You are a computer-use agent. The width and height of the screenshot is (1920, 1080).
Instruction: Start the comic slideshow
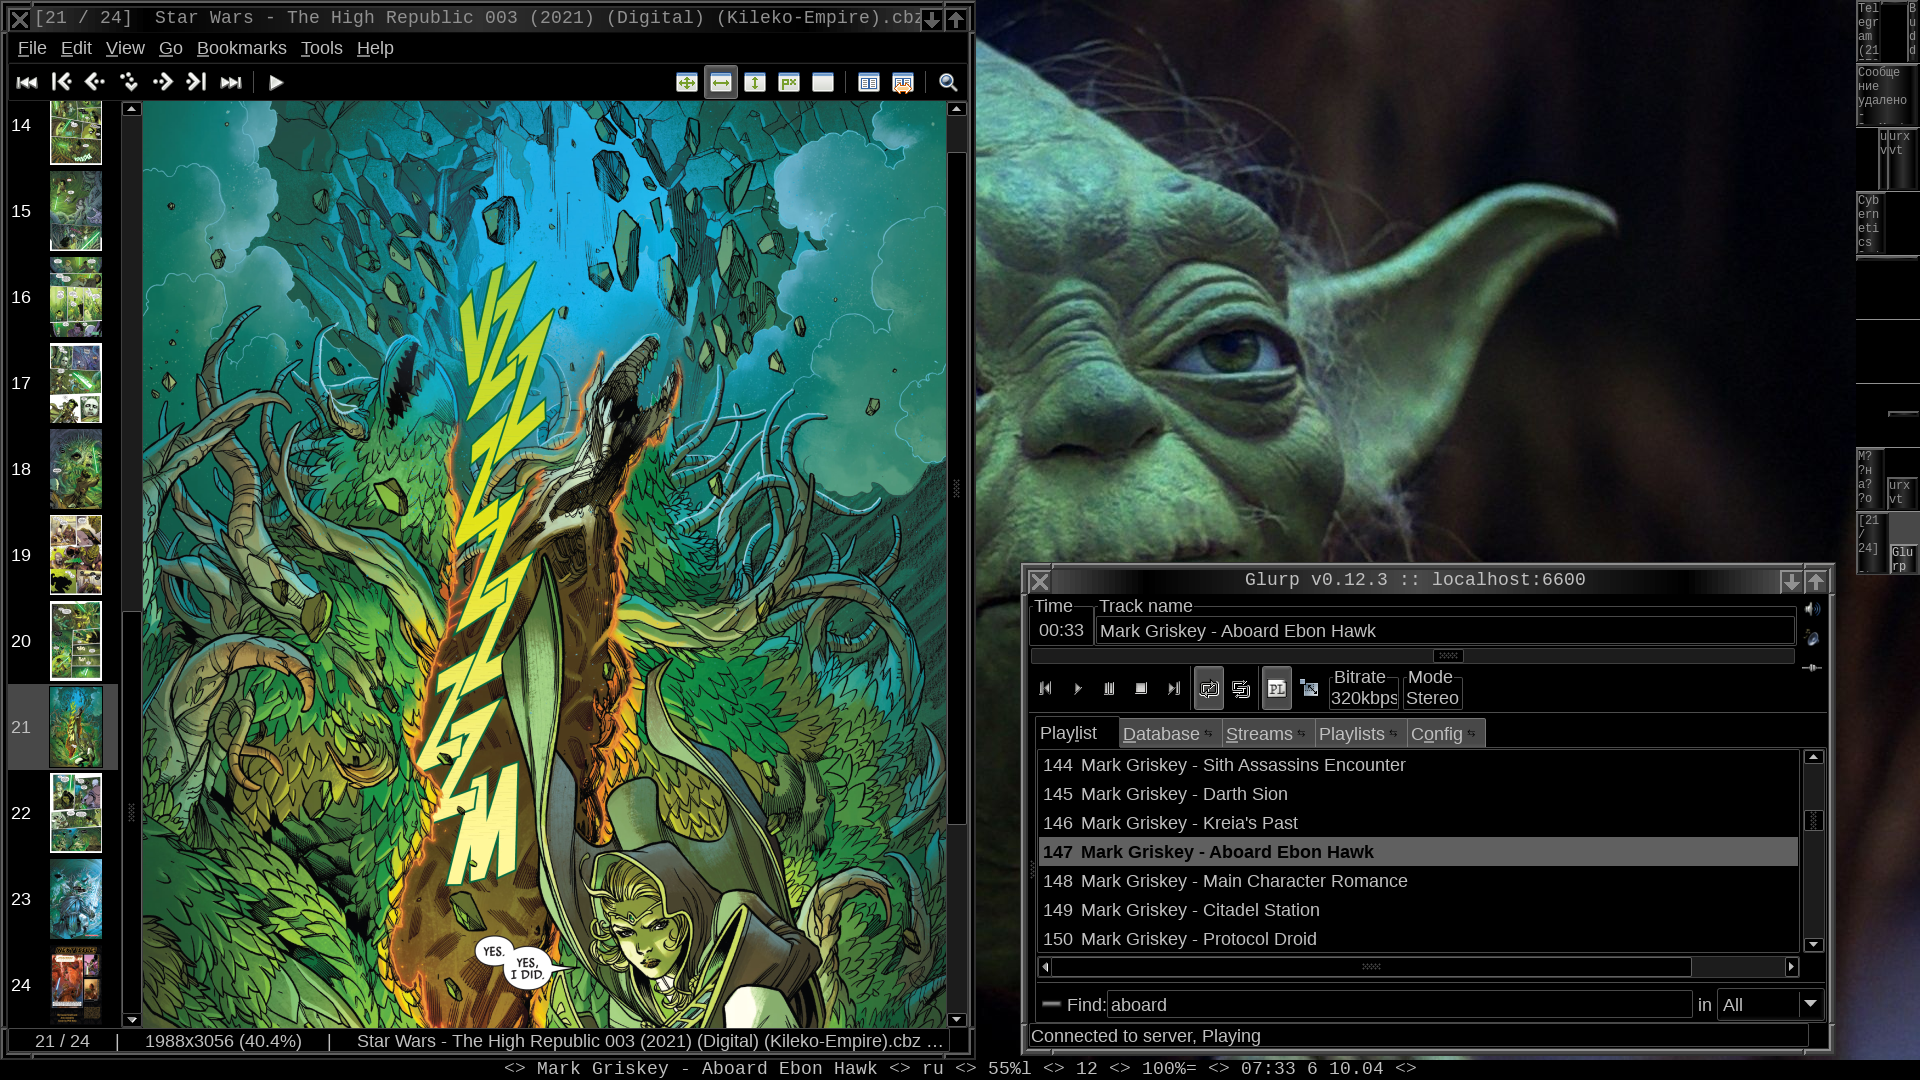[x=276, y=83]
